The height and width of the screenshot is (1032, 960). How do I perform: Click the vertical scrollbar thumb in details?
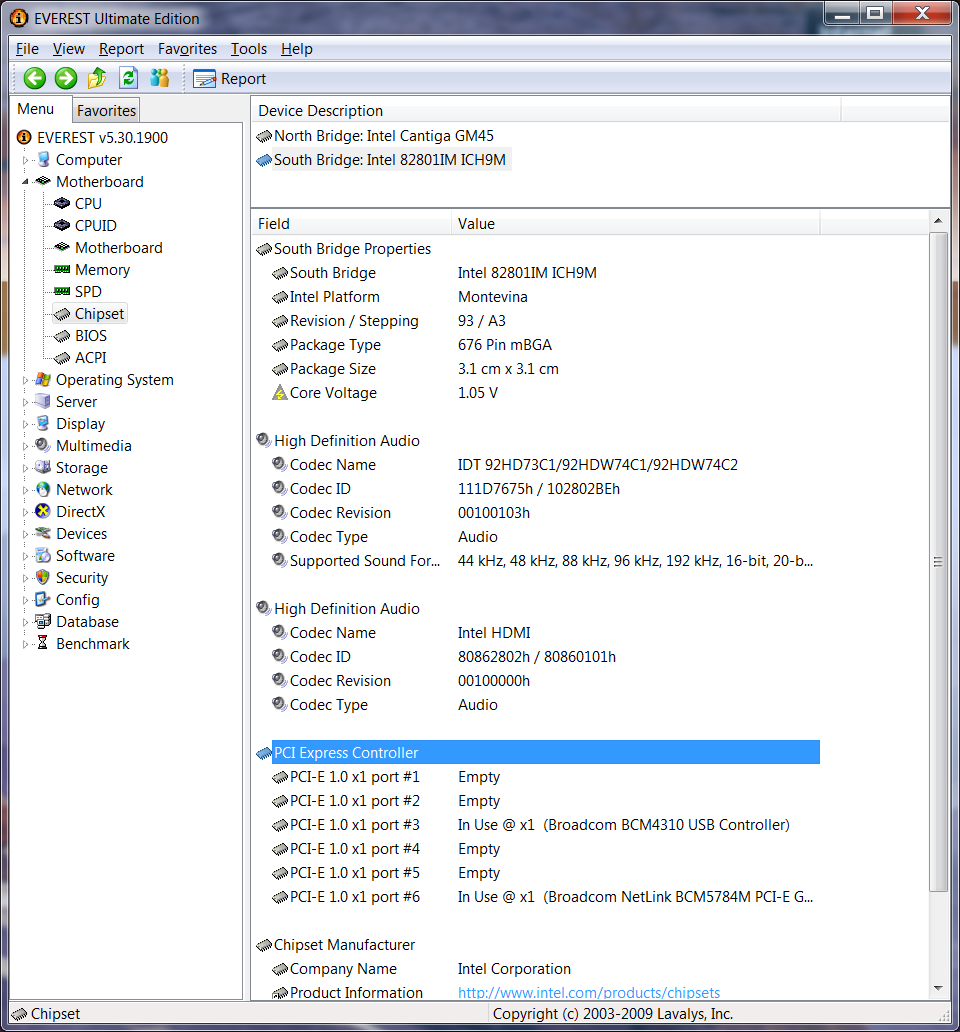[938, 561]
